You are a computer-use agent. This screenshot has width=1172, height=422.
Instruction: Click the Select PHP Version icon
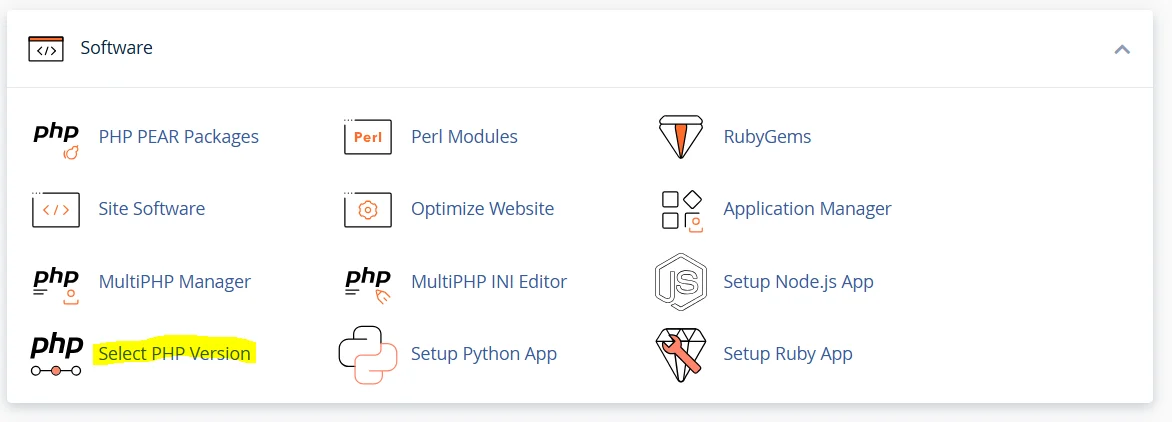tap(56, 355)
